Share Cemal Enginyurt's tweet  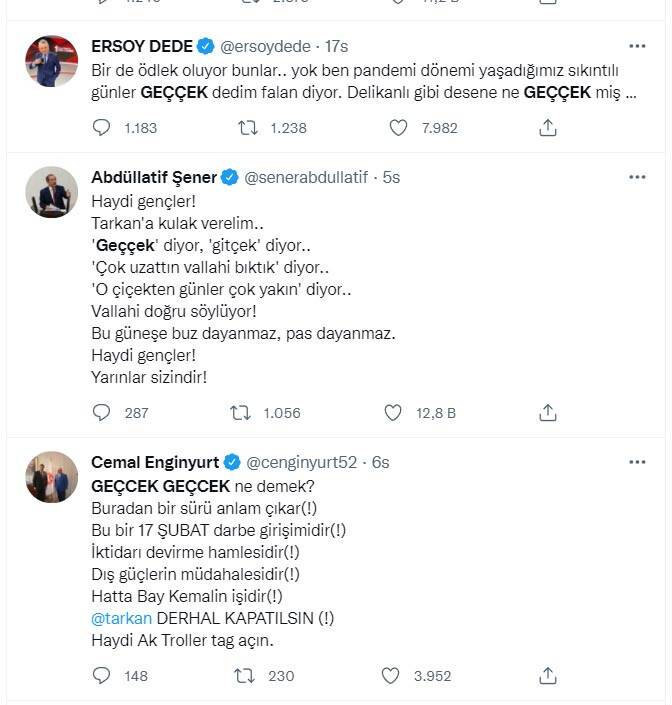tap(547, 676)
